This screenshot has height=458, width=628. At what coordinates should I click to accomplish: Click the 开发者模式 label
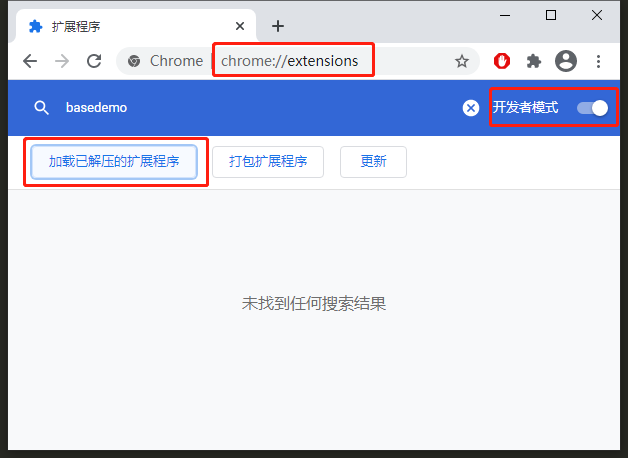(525, 107)
